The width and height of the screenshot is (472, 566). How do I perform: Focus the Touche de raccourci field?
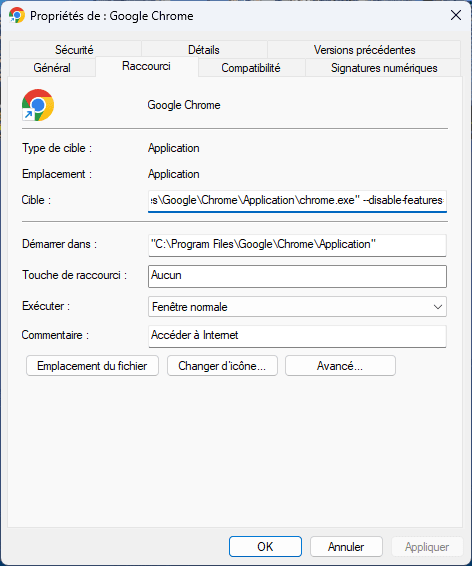pos(297,276)
